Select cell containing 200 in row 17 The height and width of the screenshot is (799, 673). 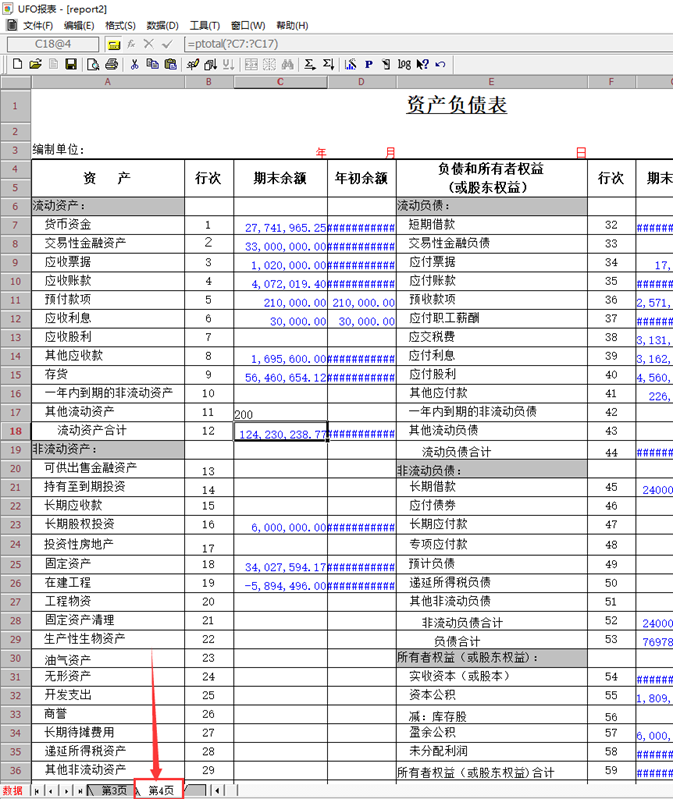point(280,412)
